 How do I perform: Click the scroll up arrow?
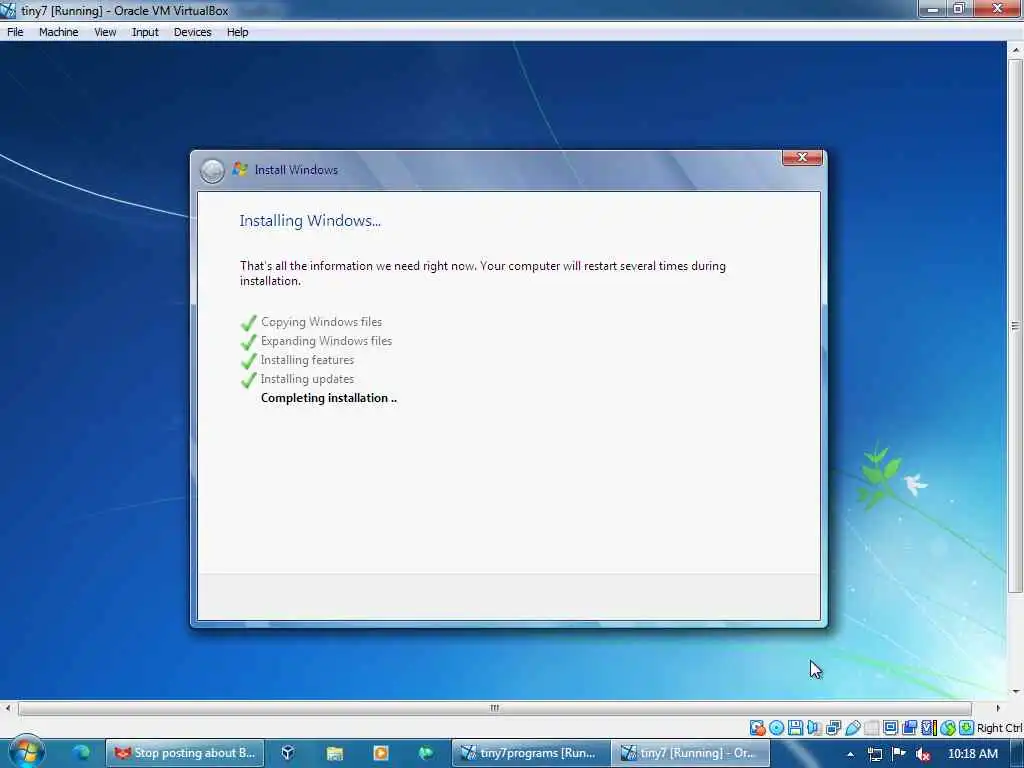click(1016, 50)
